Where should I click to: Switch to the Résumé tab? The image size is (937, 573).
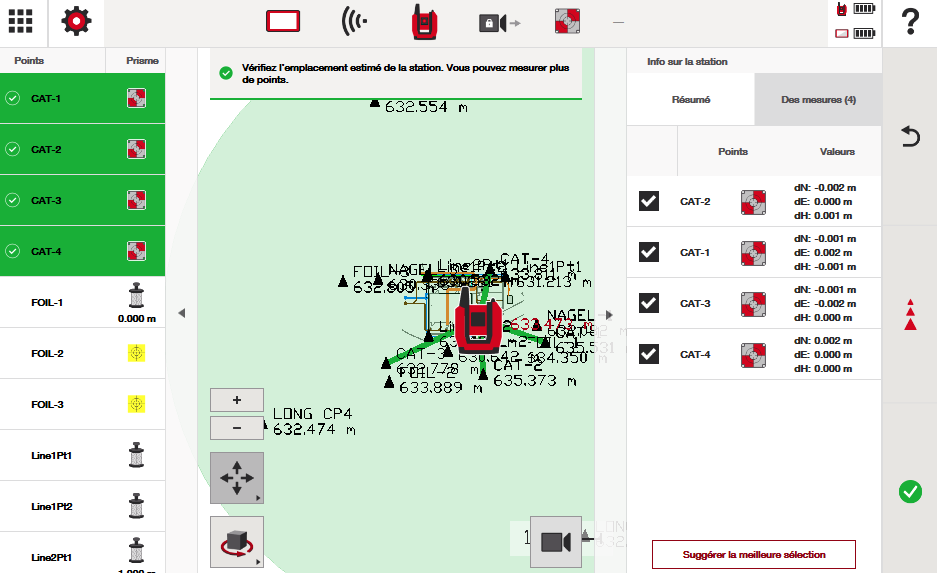pyautogui.click(x=691, y=100)
